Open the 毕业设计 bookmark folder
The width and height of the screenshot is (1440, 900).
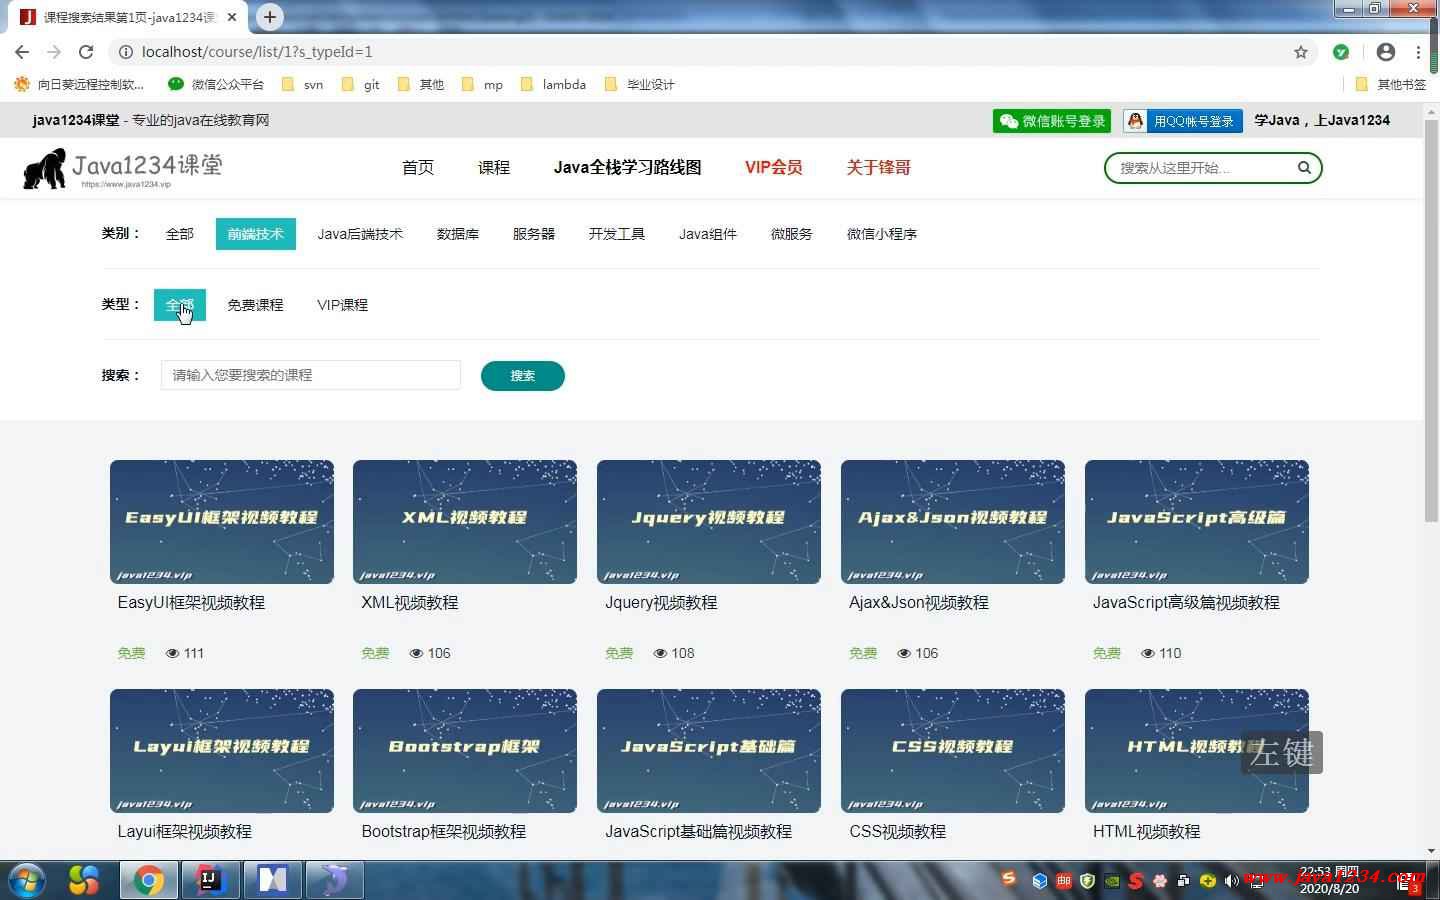click(640, 85)
